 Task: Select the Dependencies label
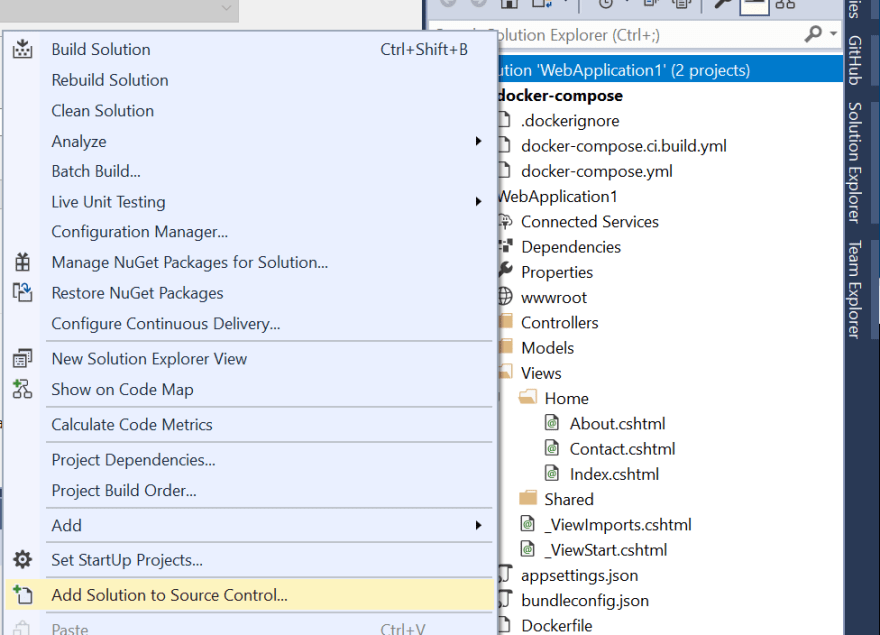[x=571, y=247]
